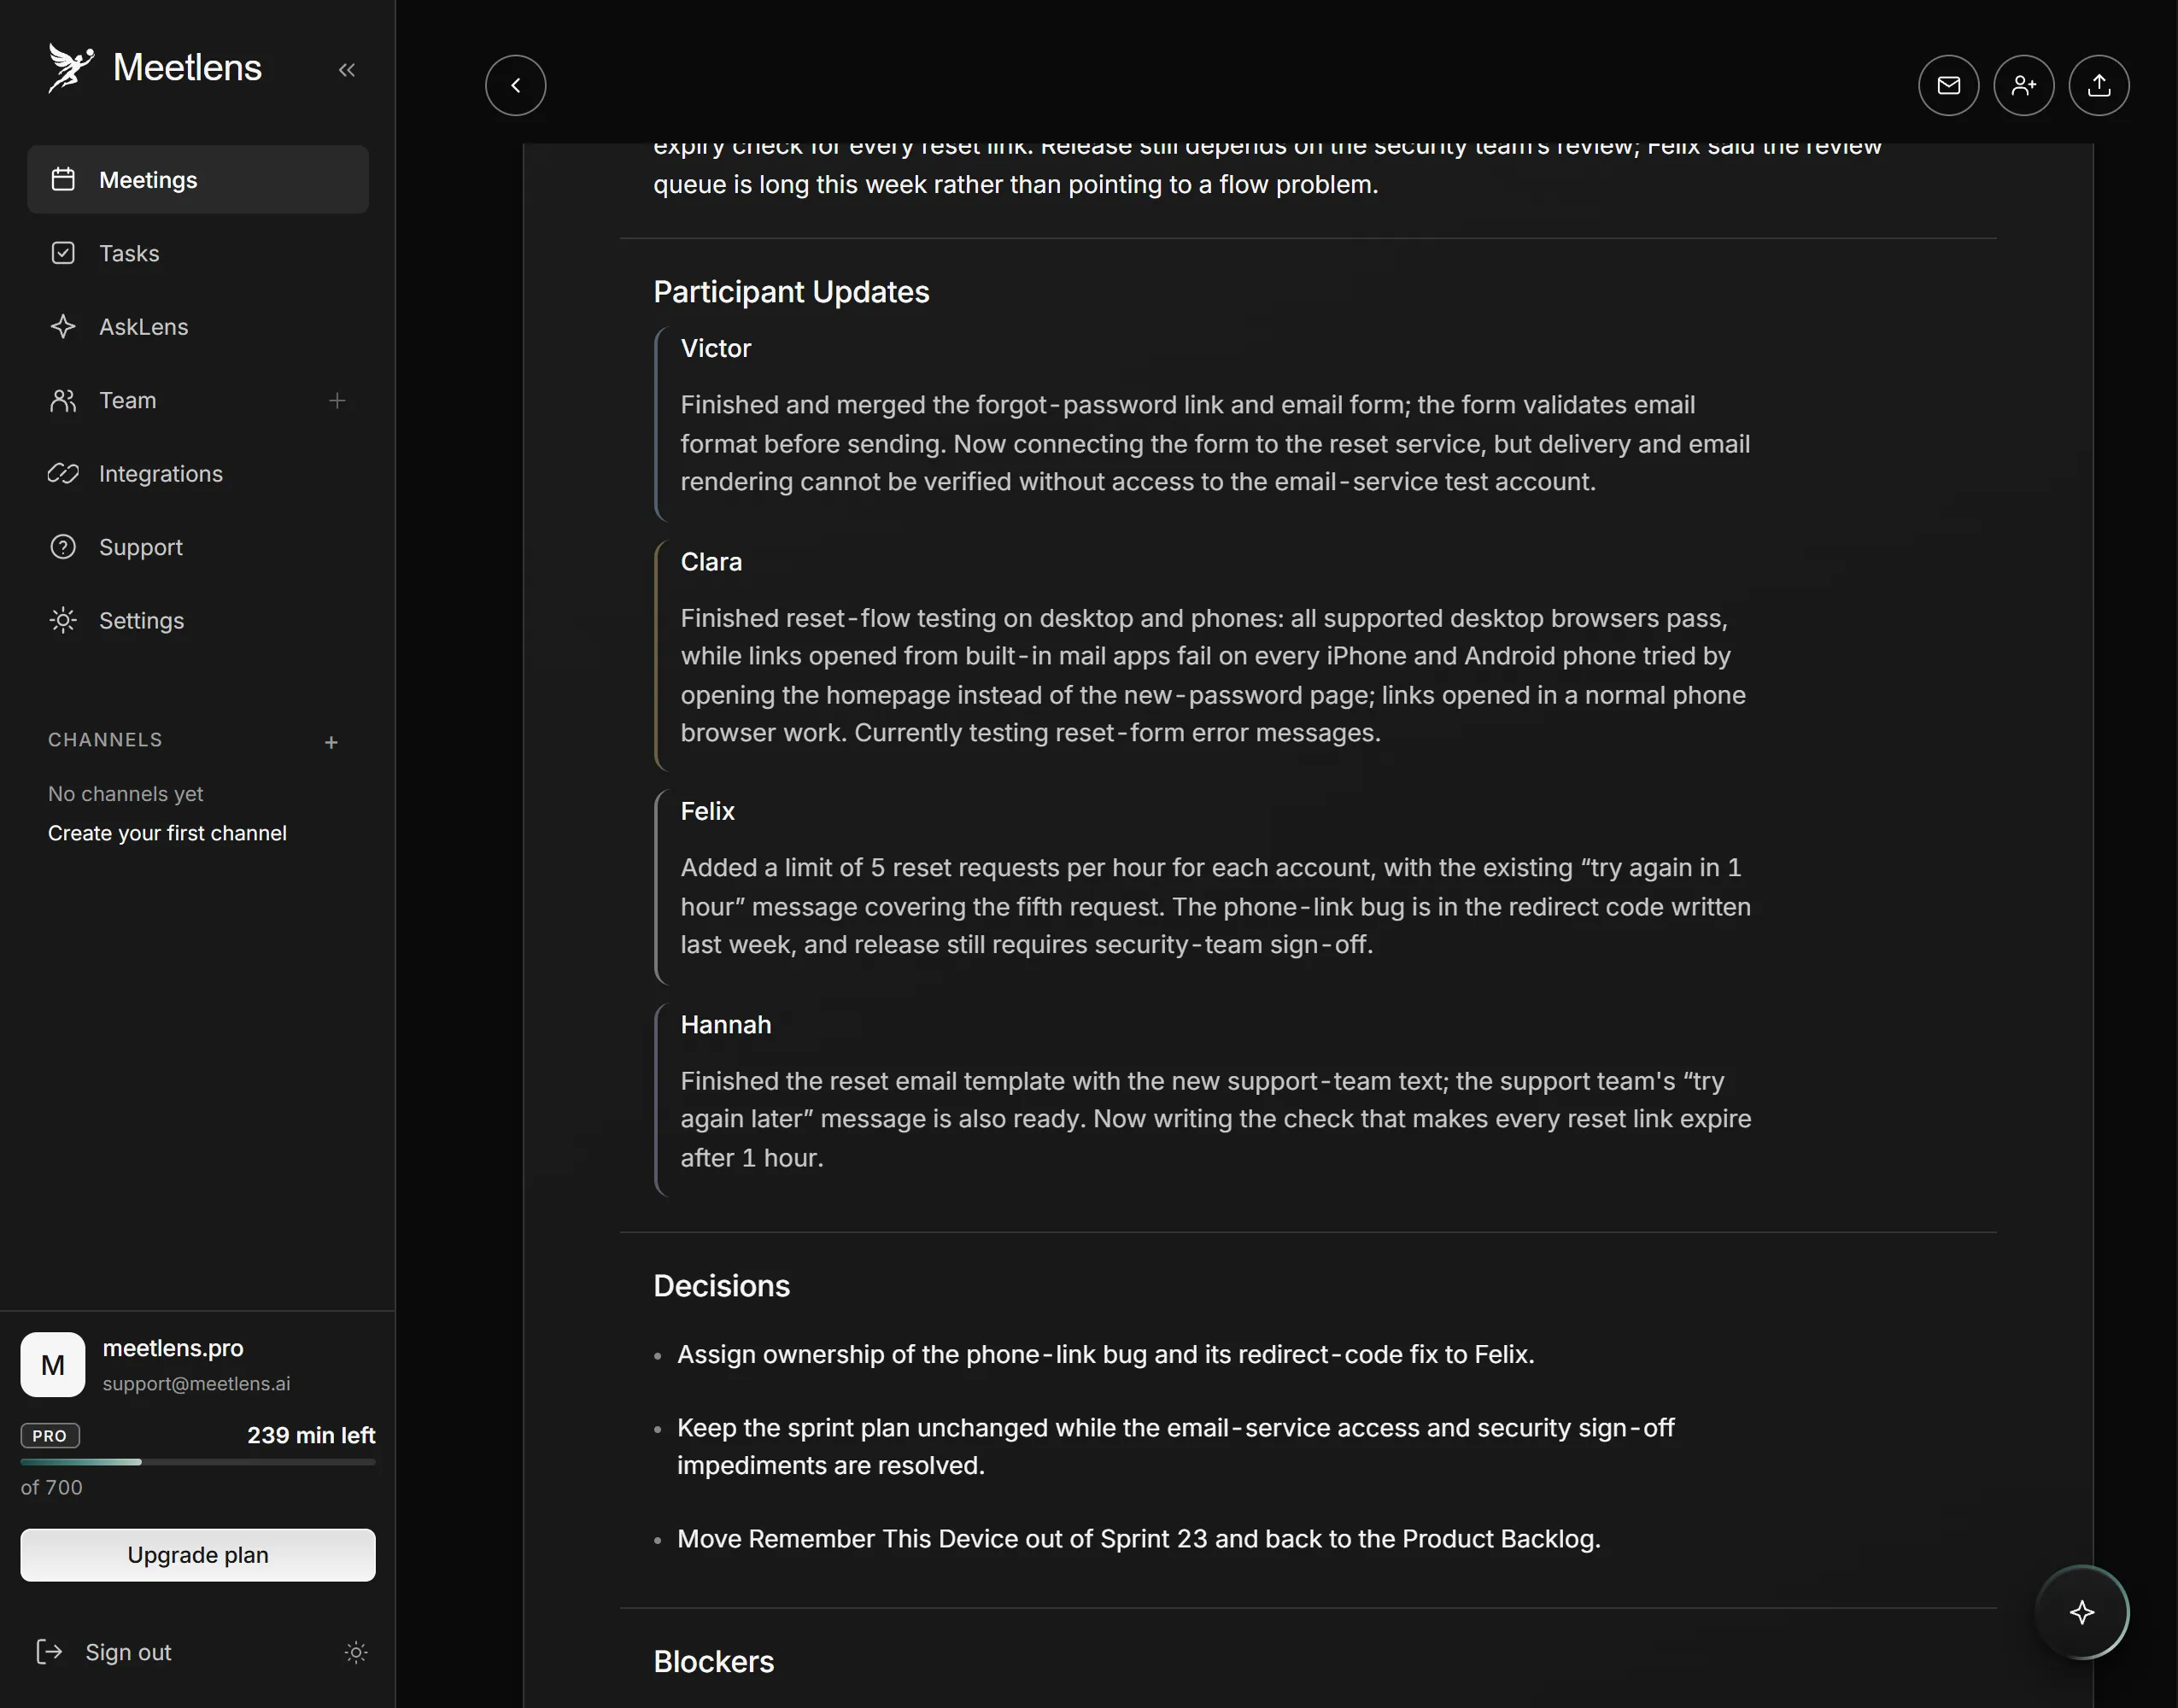The height and width of the screenshot is (1708, 2178).
Task: Open the floating AskLens sparkle button
Action: click(x=2082, y=1612)
